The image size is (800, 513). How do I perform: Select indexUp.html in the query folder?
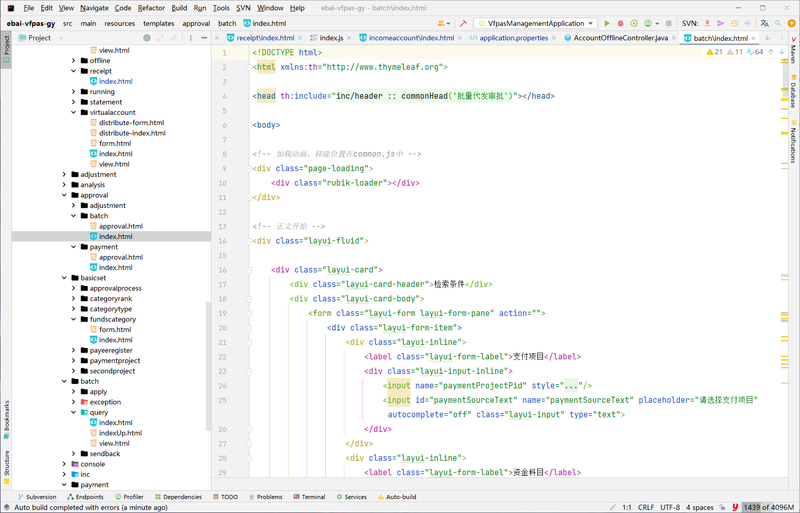pos(120,433)
